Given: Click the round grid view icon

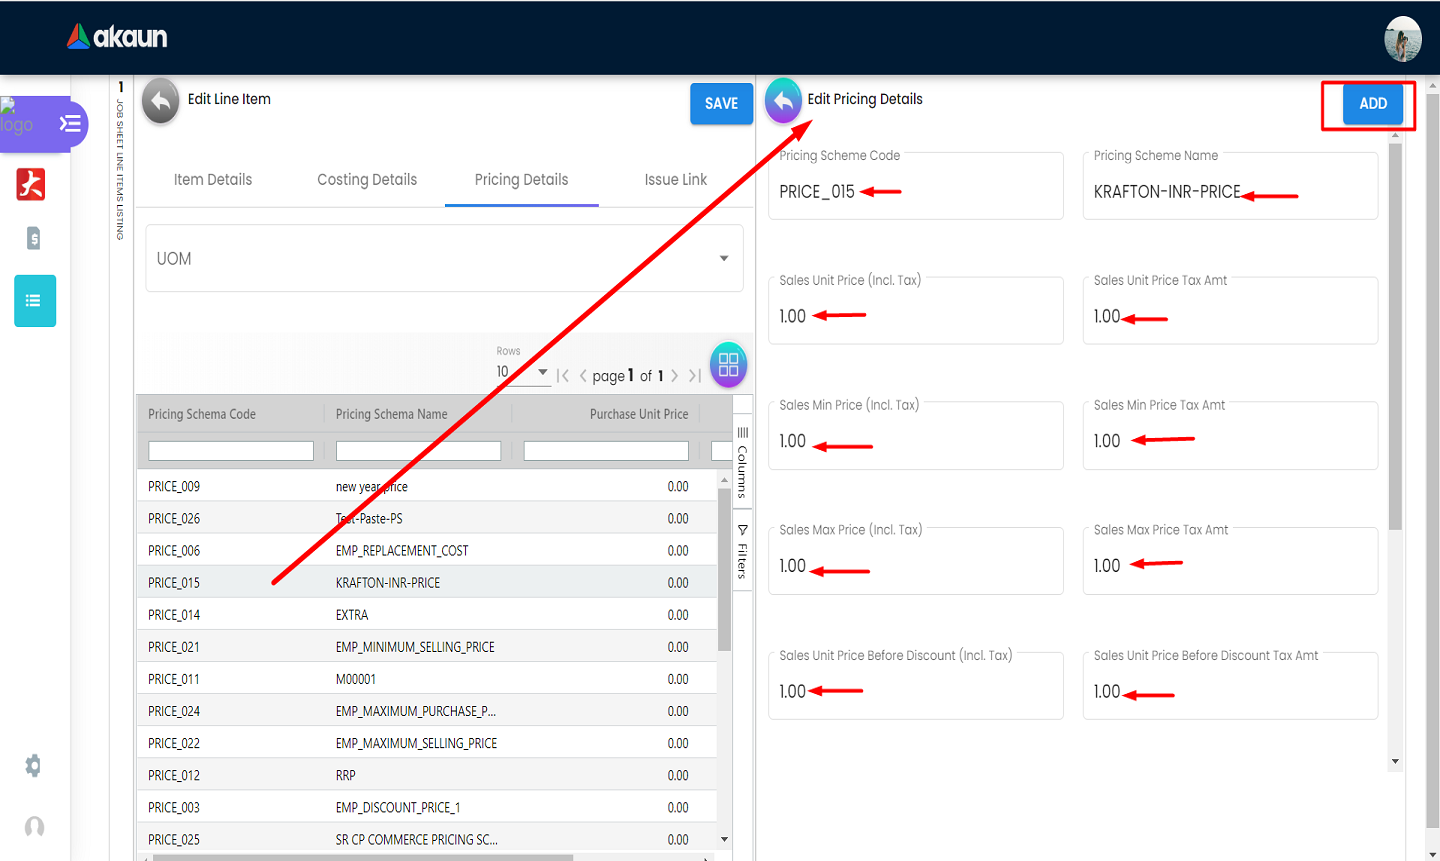Looking at the screenshot, I should pyautogui.click(x=728, y=364).
